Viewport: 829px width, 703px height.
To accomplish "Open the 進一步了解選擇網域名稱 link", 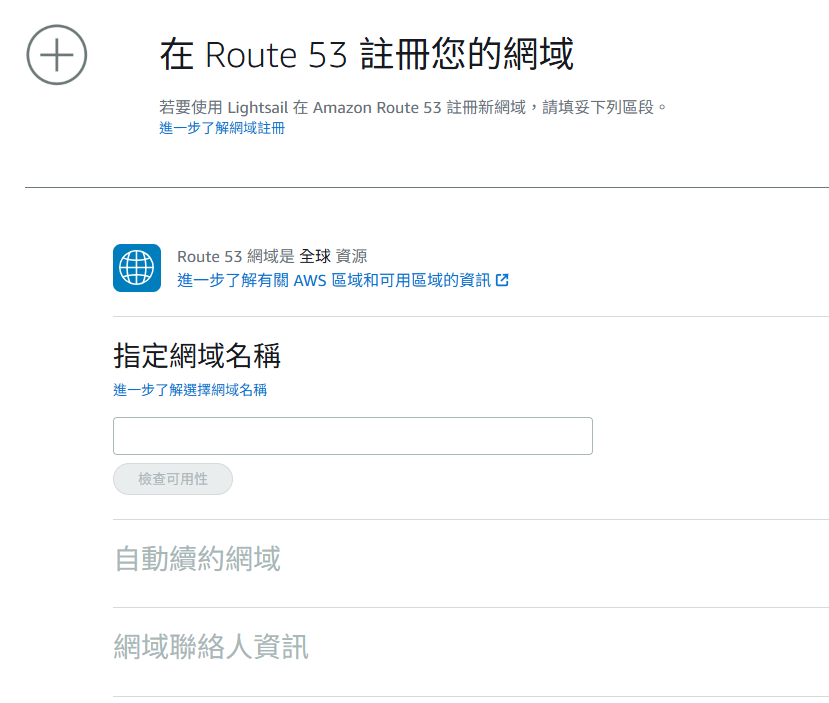I will [x=190, y=390].
